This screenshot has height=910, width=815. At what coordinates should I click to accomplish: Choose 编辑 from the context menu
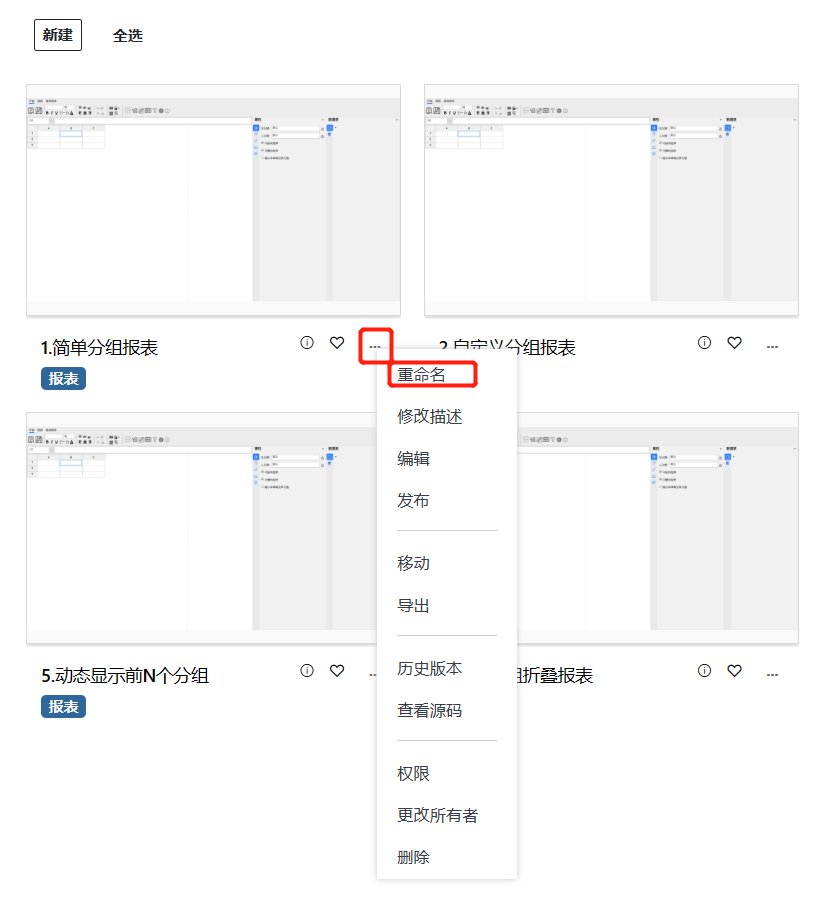click(413, 458)
